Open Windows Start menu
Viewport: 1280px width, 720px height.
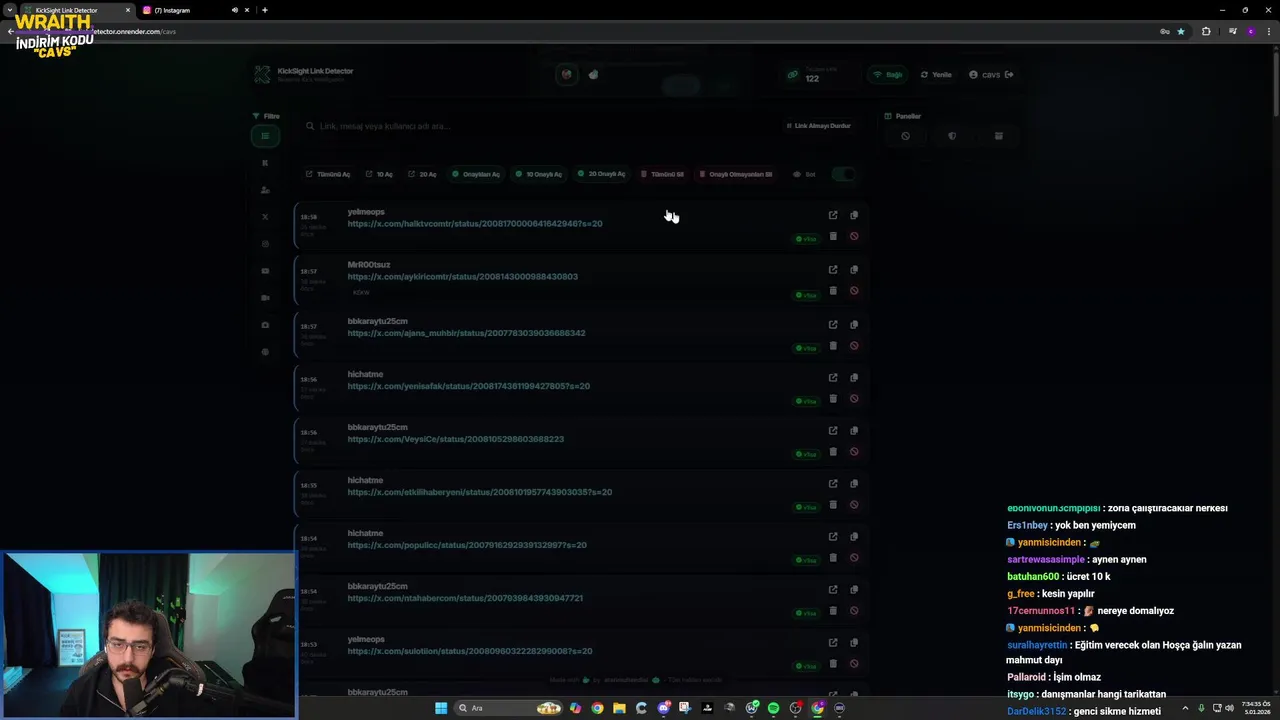point(441,708)
